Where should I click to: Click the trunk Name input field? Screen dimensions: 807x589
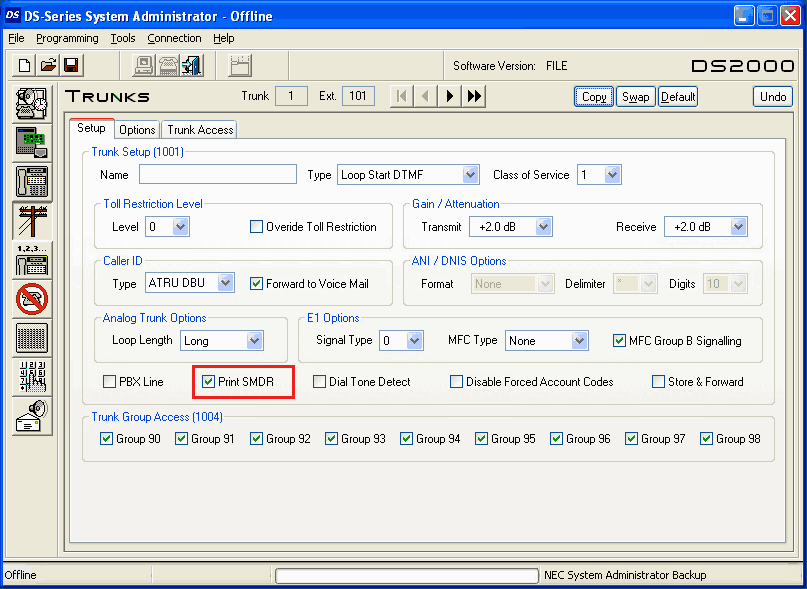[218, 175]
